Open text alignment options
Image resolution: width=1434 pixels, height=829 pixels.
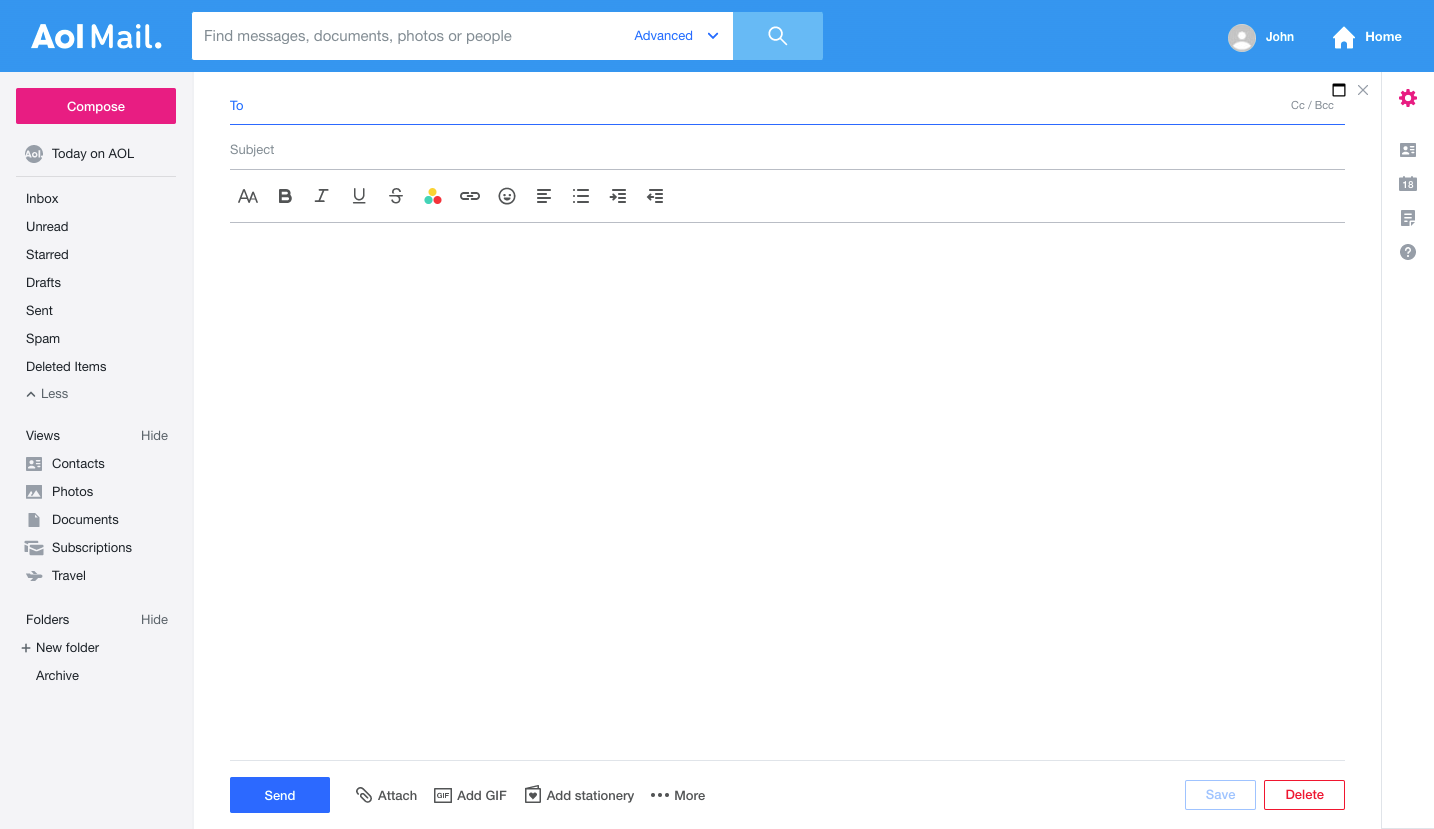tap(544, 197)
